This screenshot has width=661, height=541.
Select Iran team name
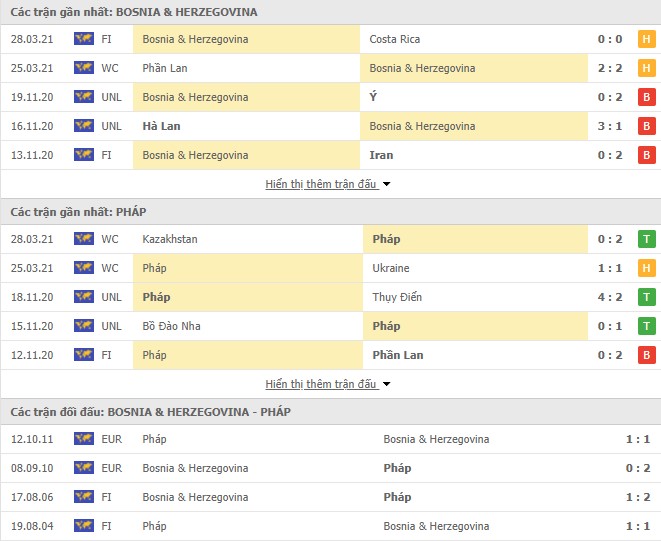pos(381,155)
